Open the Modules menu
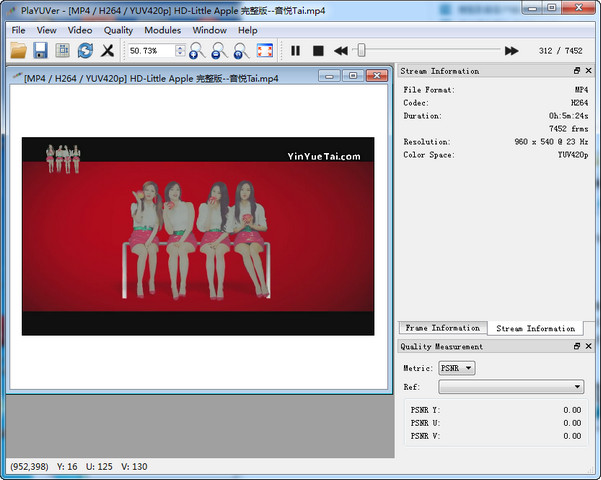Image resolution: width=601 pixels, height=480 pixels. click(162, 30)
